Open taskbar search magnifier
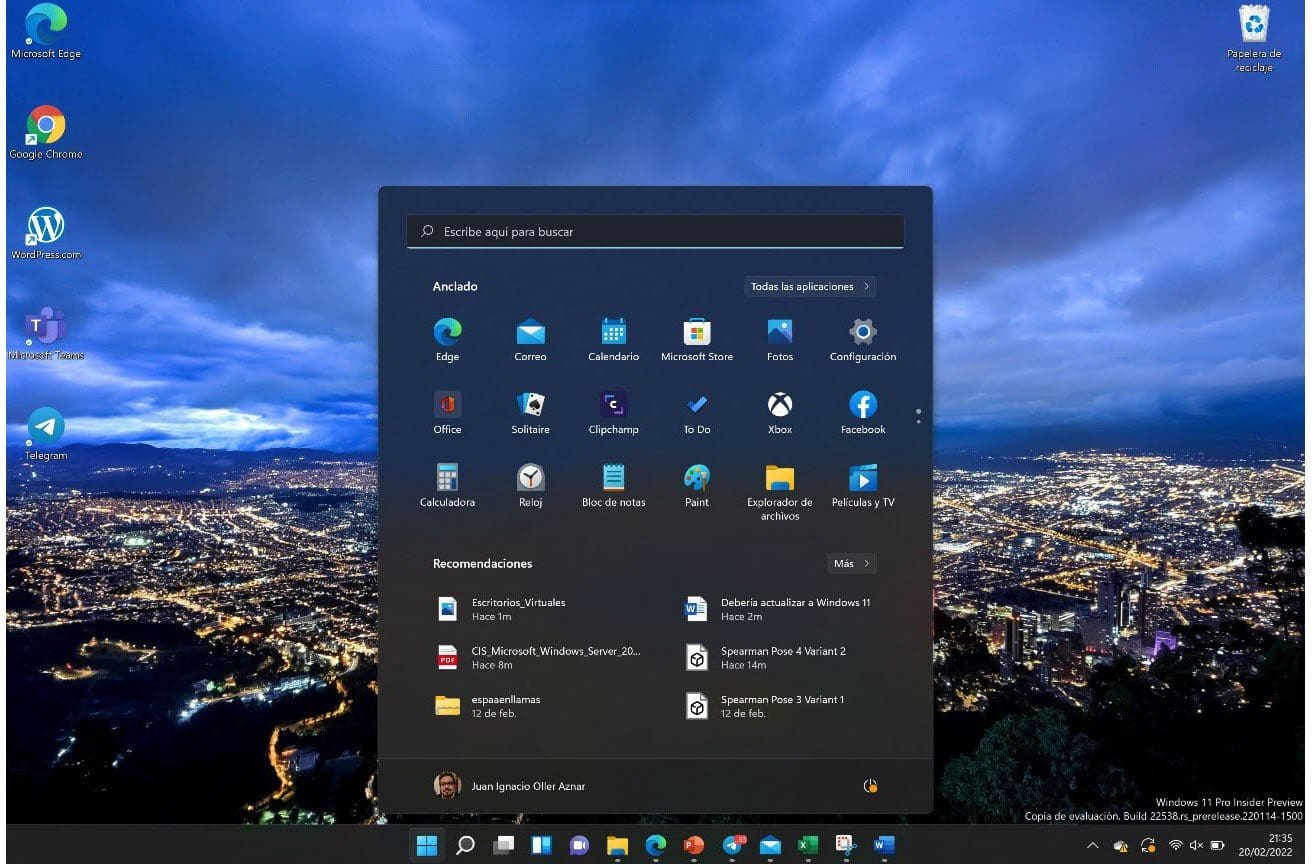Screen dimensions: 1314x864 point(465,845)
